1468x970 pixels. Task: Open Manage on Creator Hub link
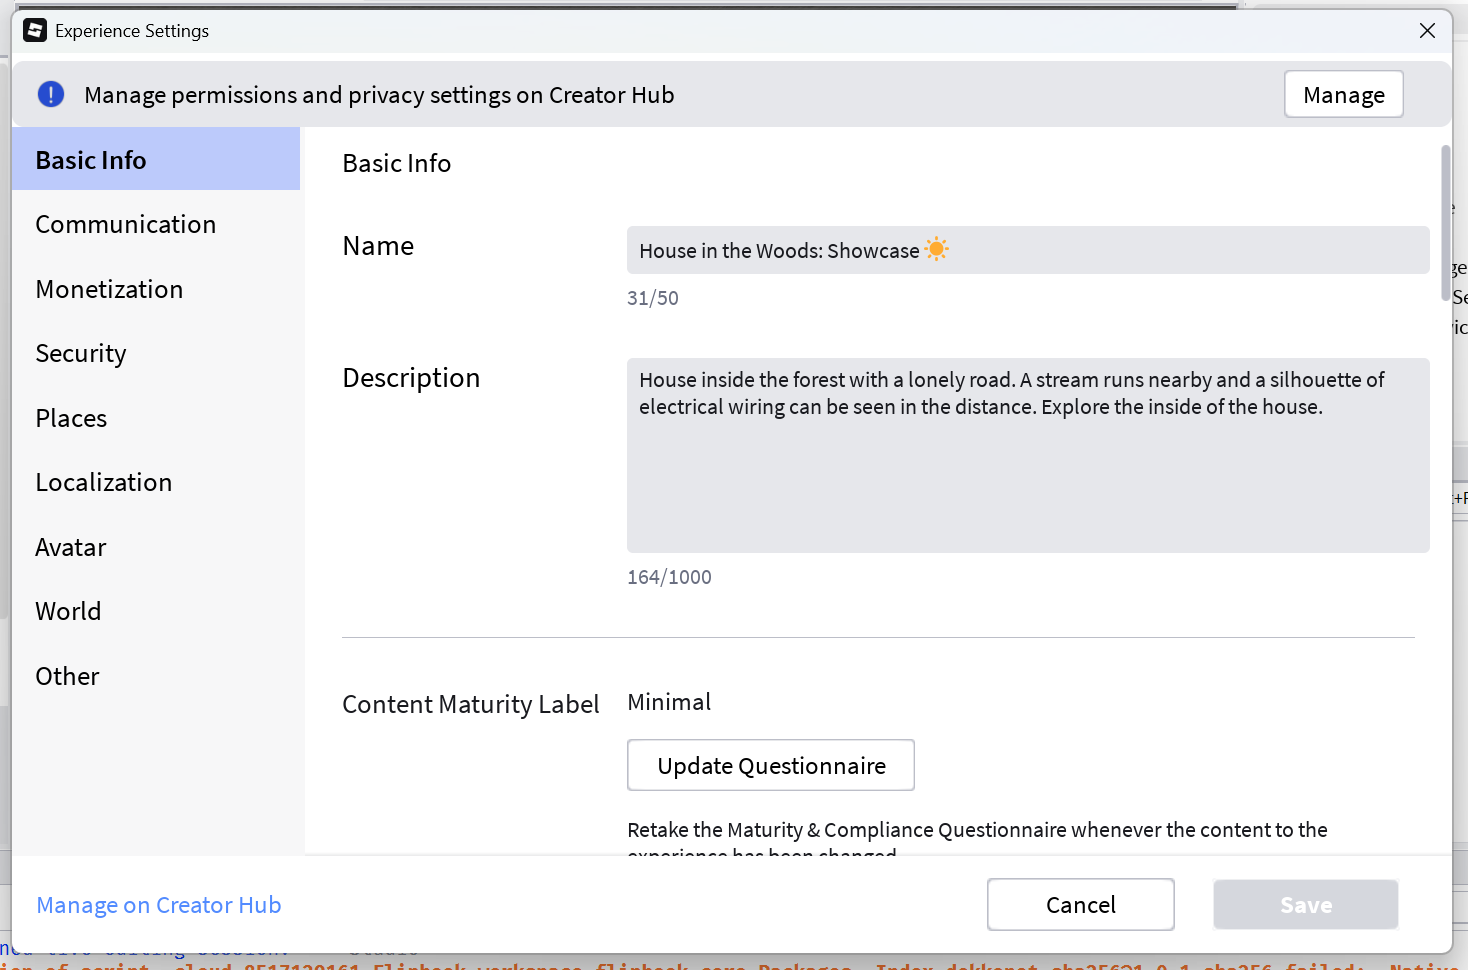[159, 905]
